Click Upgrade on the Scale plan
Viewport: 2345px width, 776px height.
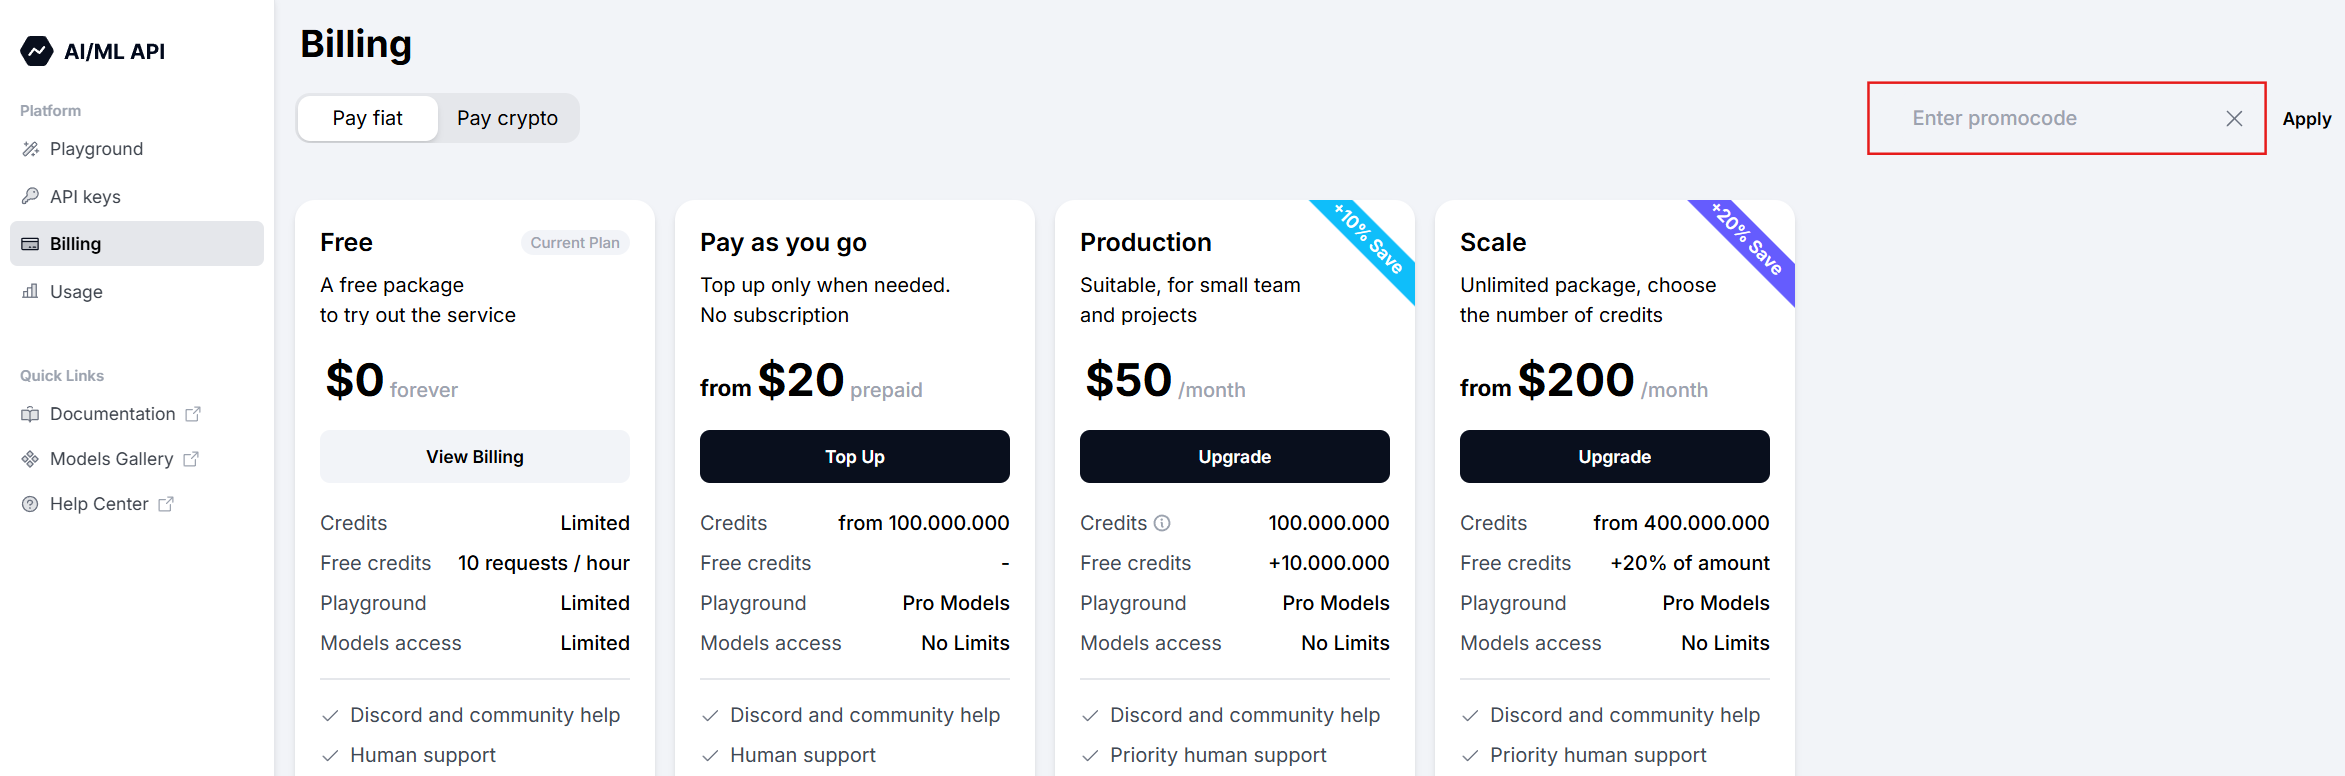click(x=1614, y=457)
